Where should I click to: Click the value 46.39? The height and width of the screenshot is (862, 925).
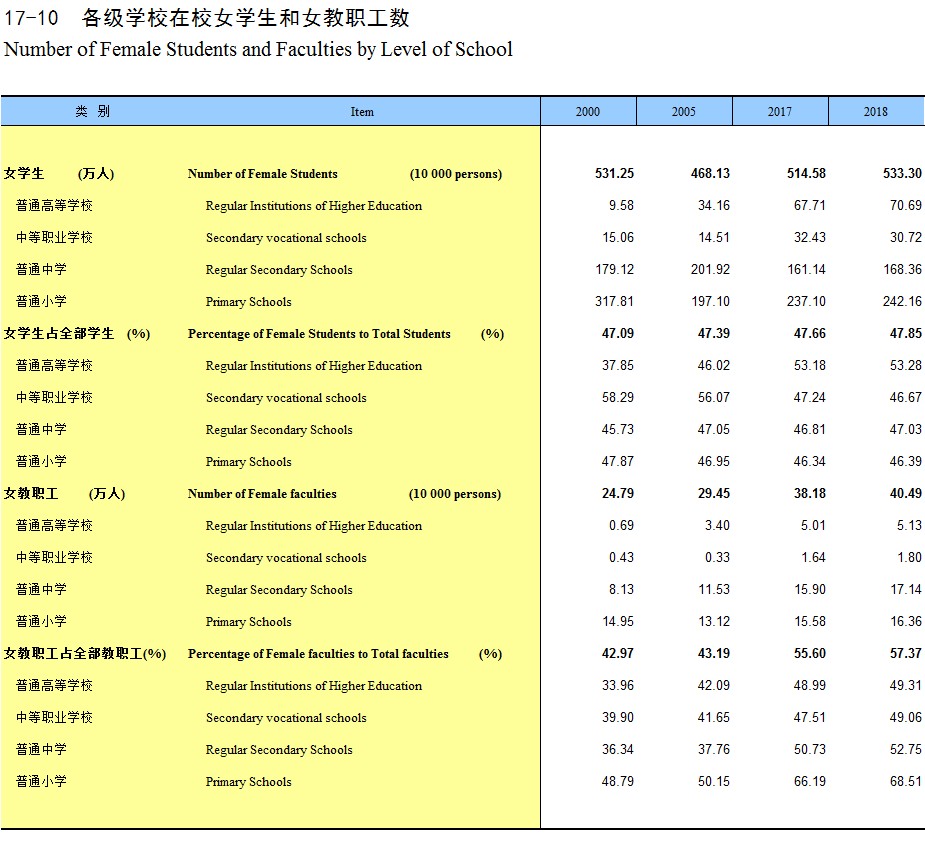tap(906, 461)
